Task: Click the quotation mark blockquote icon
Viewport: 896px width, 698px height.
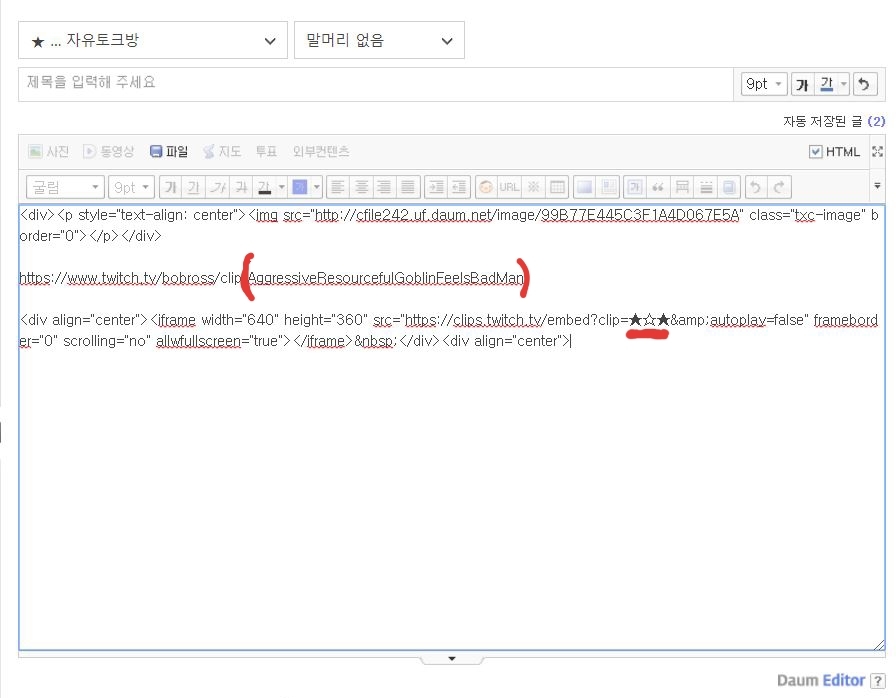Action: (658, 187)
